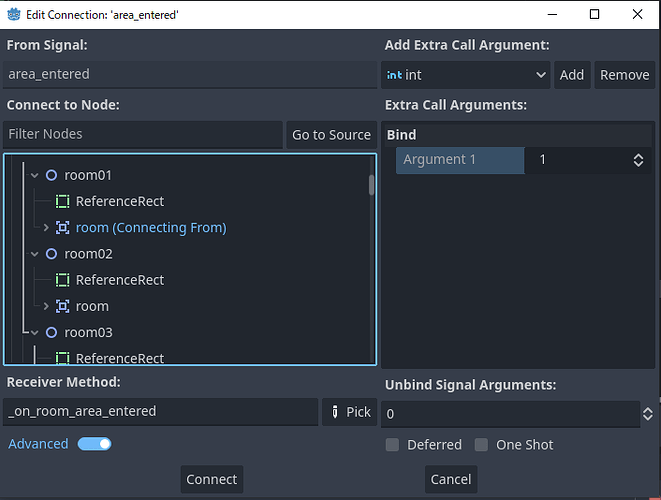Image resolution: width=661 pixels, height=500 pixels.
Task: Select the room02 node row
Action: [190, 254]
